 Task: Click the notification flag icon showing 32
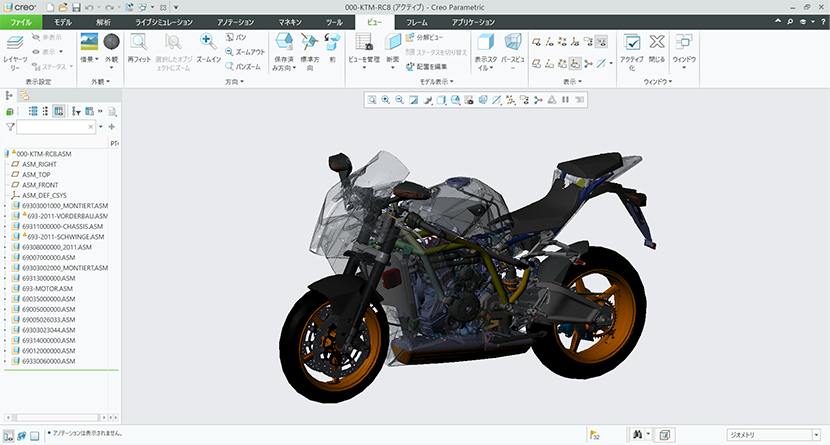point(594,435)
